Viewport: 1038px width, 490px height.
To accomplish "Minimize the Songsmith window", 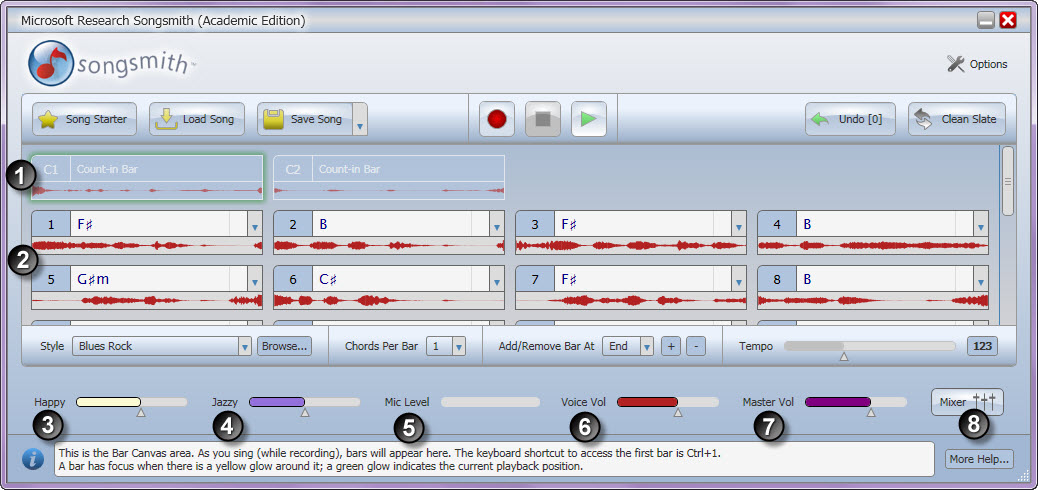I will click(986, 21).
